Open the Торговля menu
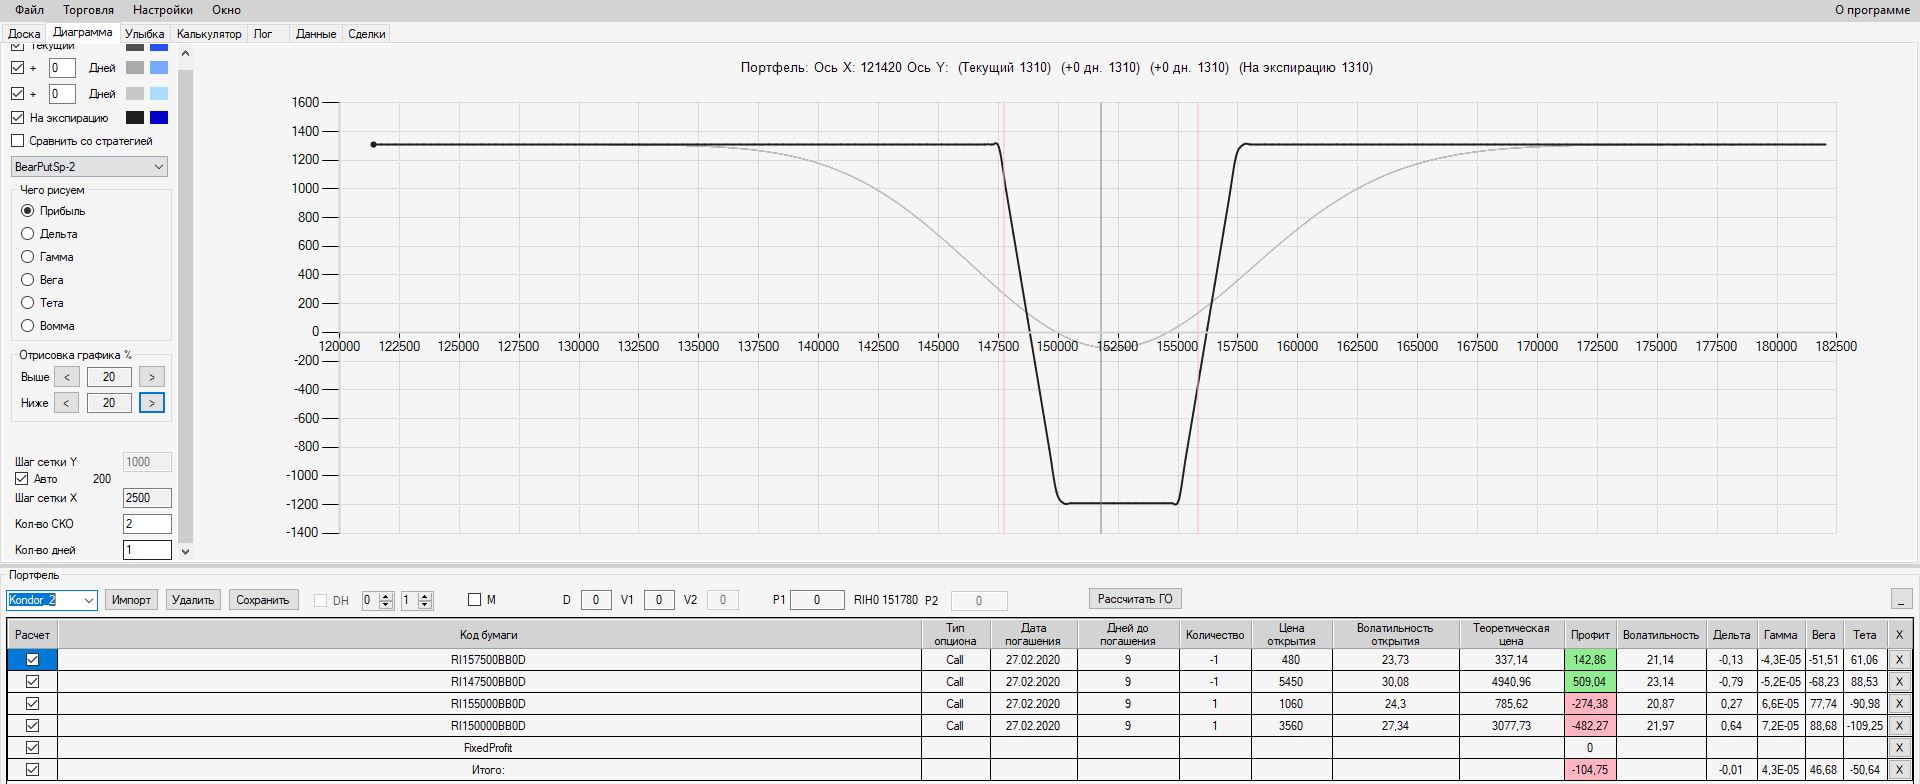The height and width of the screenshot is (784, 1920). (88, 10)
